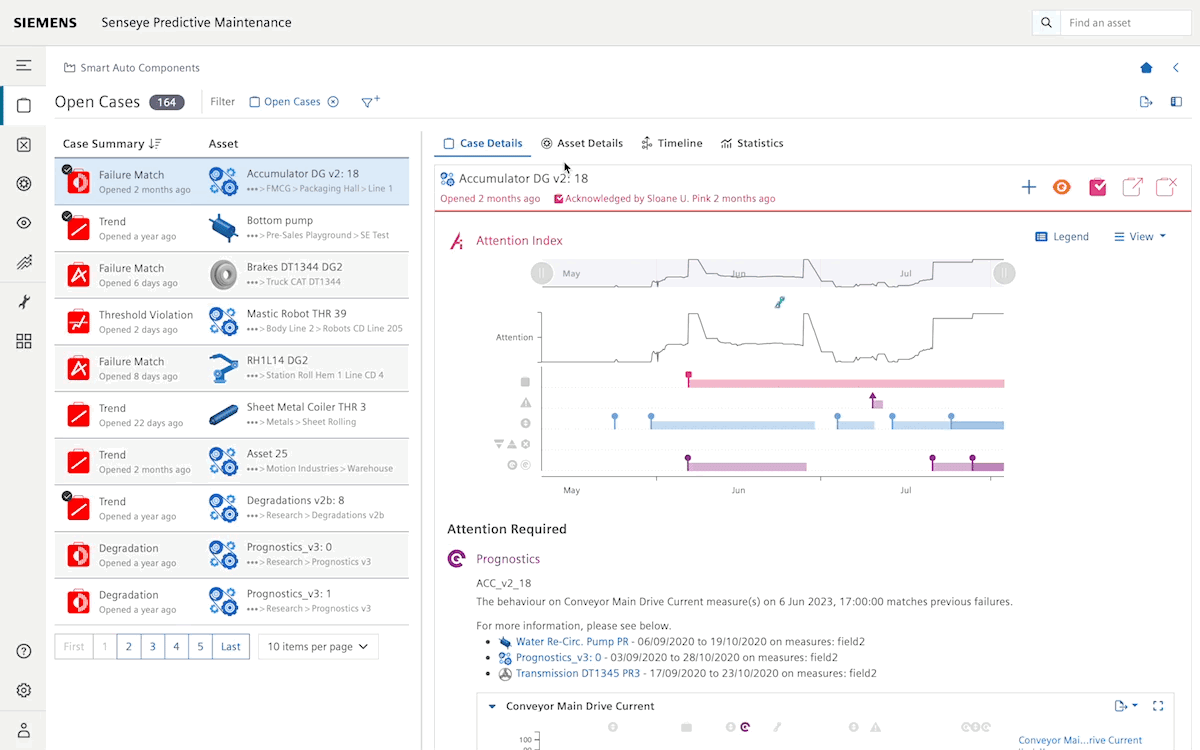Go to the Last page of cases
This screenshot has height=750, width=1200.
point(230,646)
